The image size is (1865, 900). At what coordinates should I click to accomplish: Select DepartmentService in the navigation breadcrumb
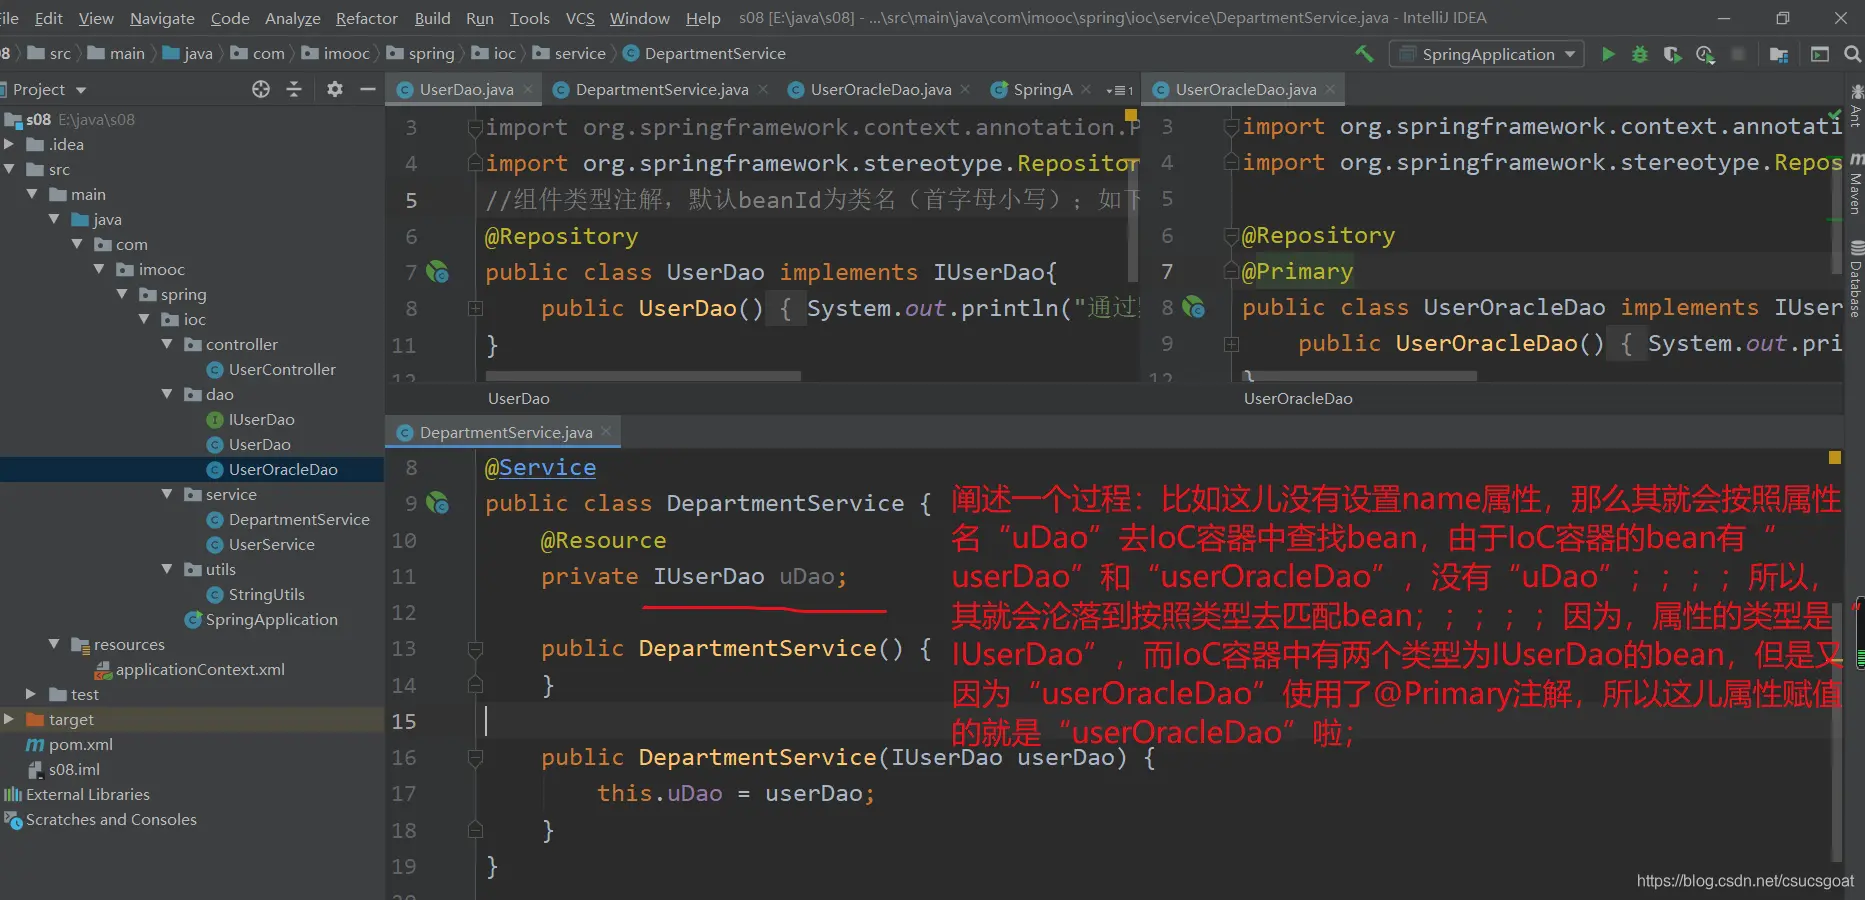point(714,54)
